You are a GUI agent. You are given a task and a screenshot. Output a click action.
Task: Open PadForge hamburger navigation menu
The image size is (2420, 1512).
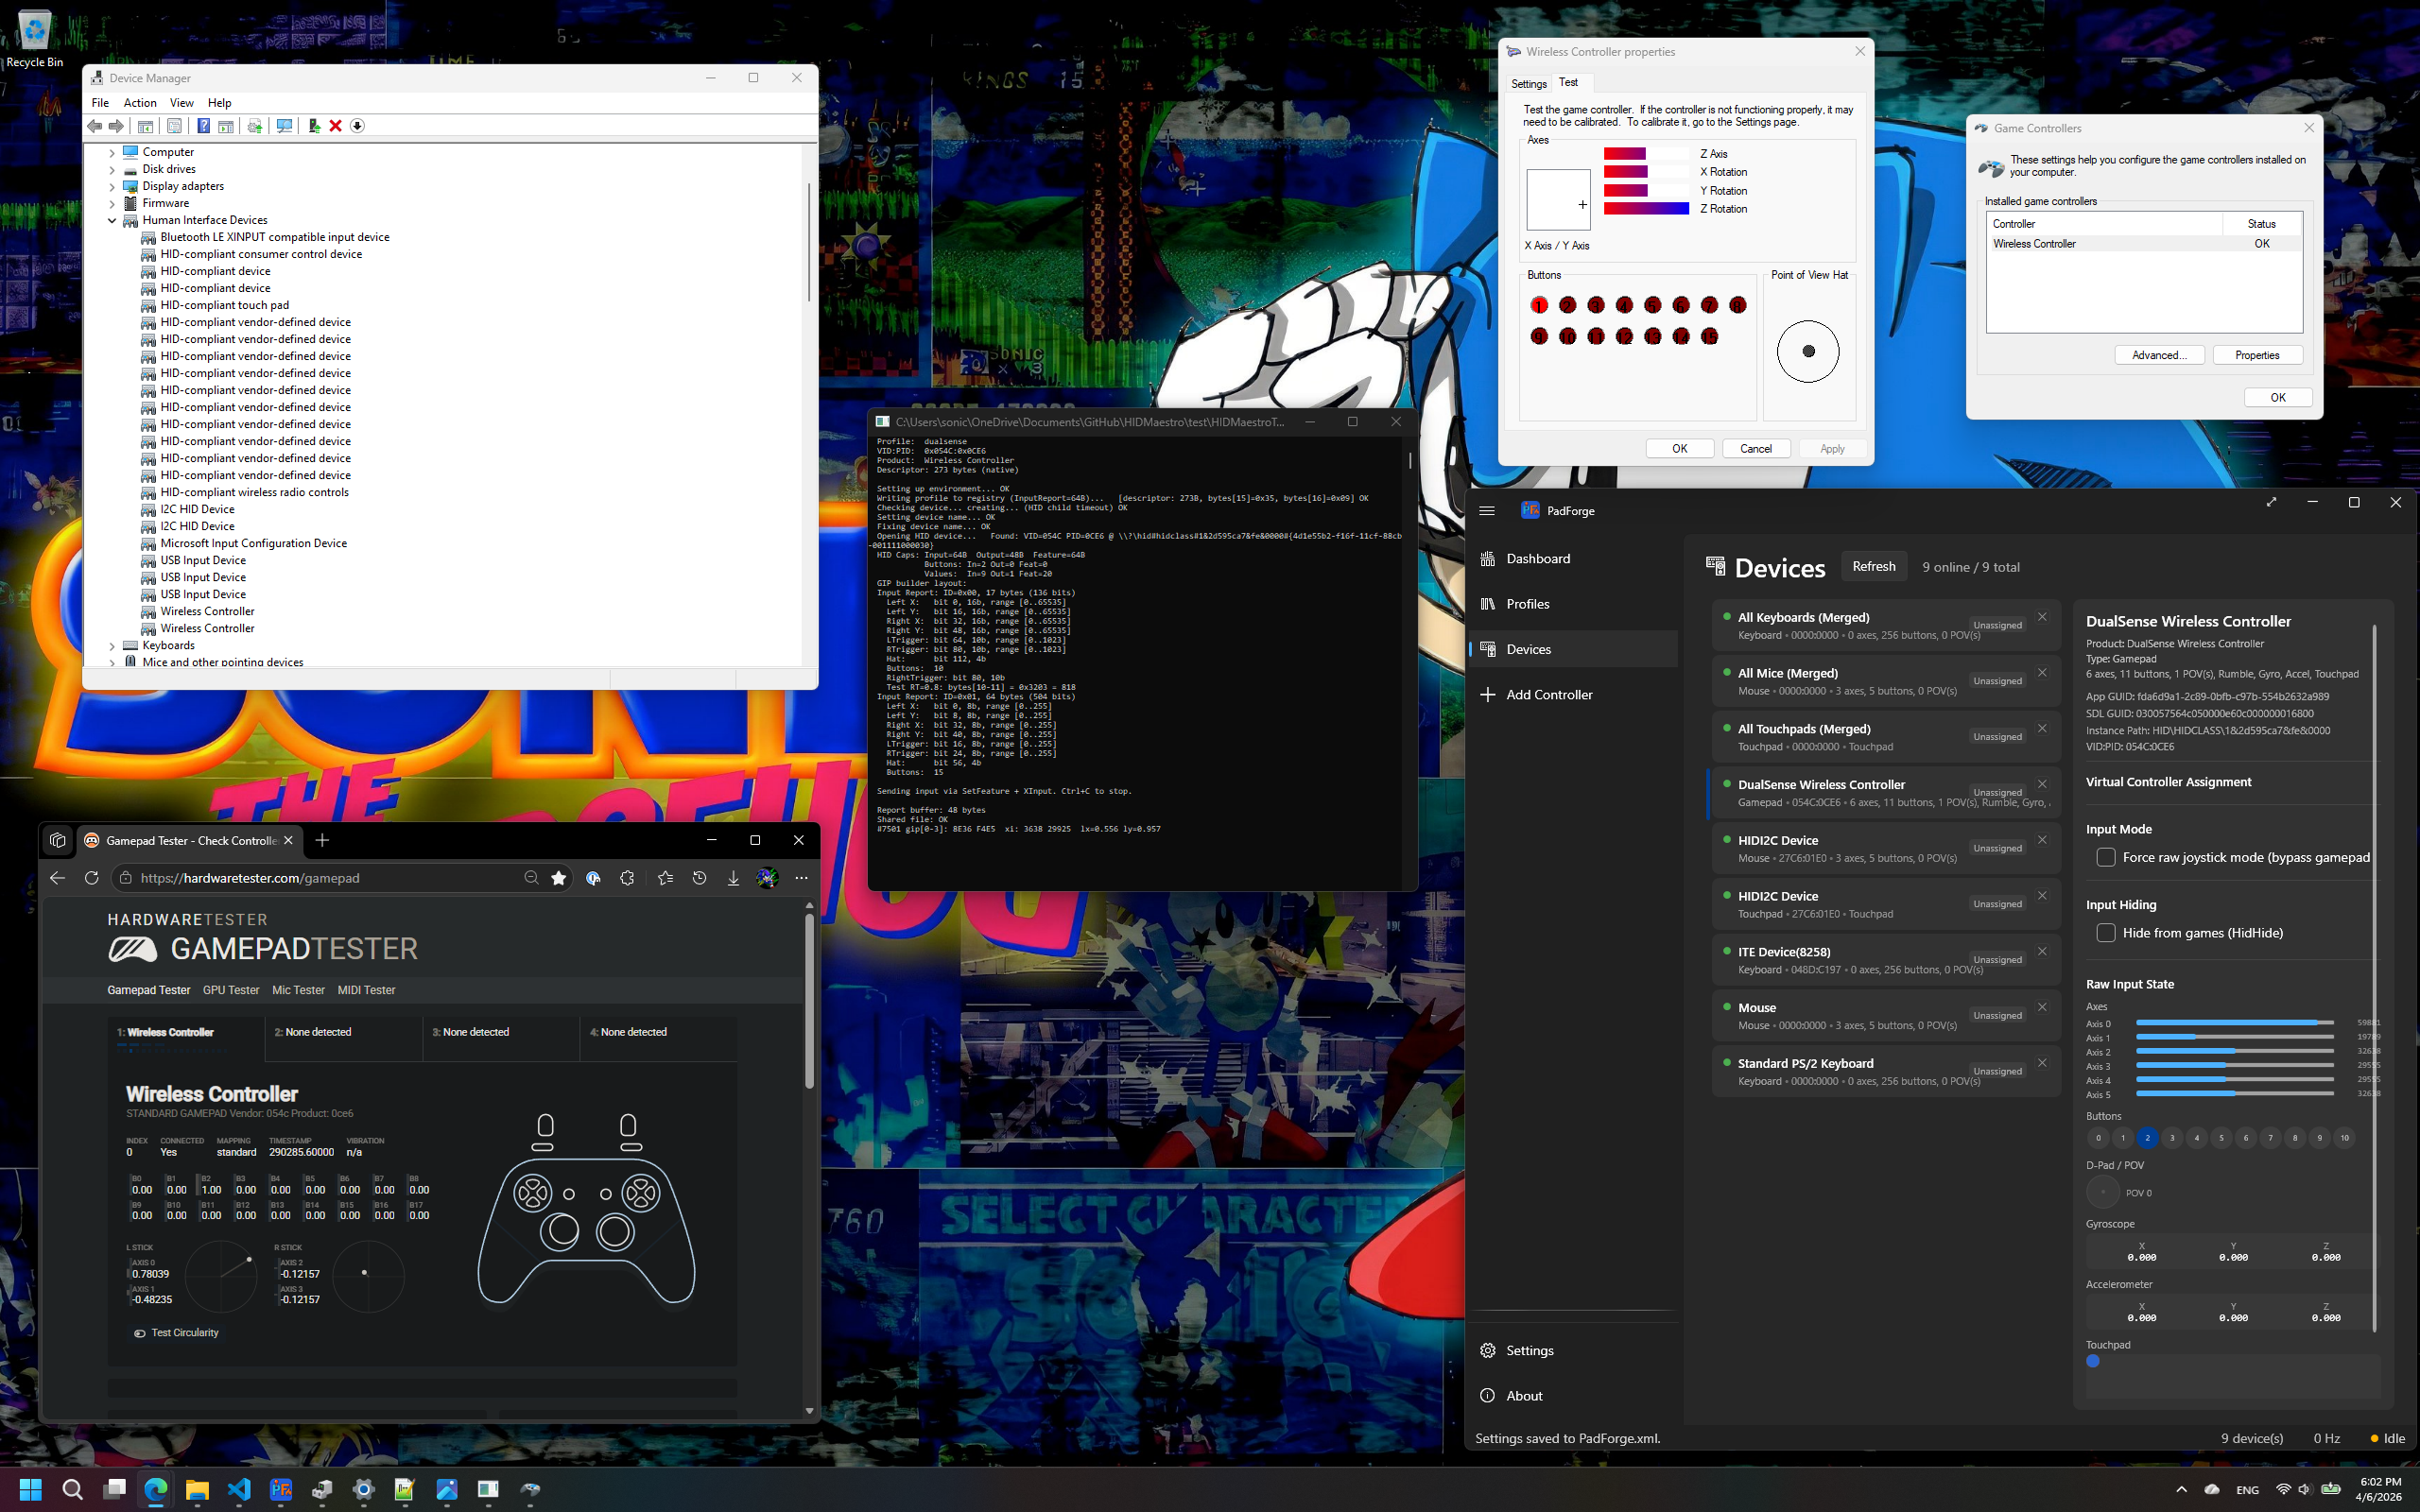coord(1487,510)
